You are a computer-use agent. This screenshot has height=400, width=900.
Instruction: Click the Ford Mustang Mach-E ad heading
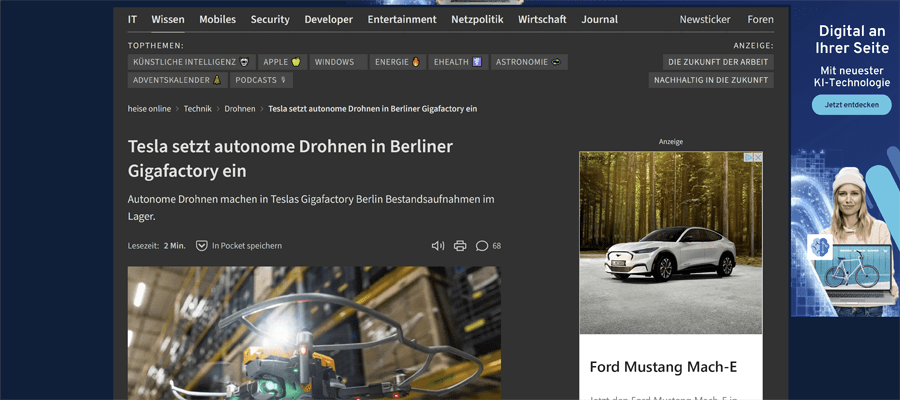663,367
